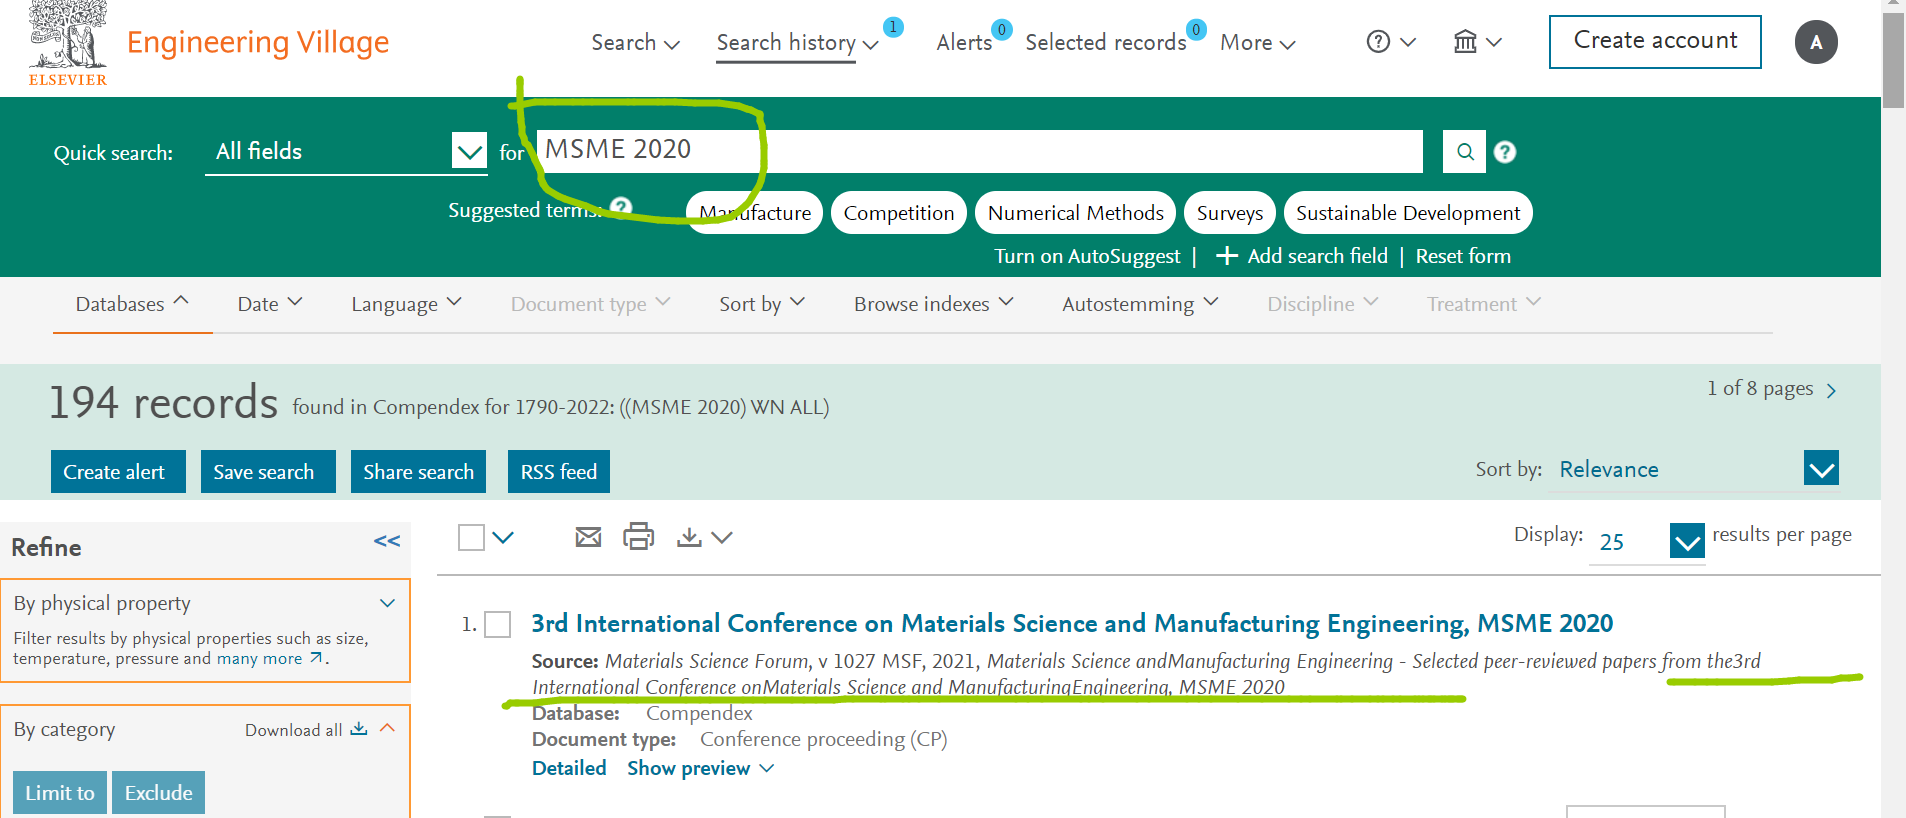Open Selected records
This screenshot has height=818, width=1906.
tap(1105, 42)
